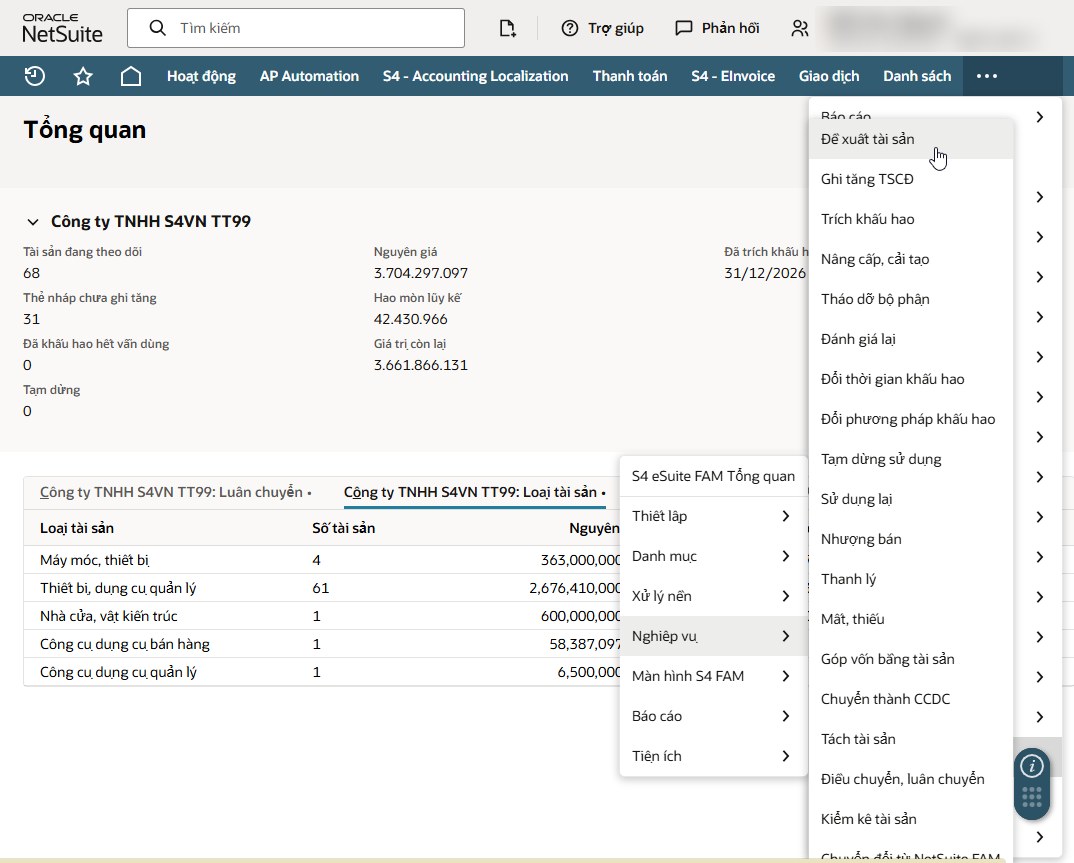Click the Phản hồi feedback link
The image size is (1074, 863).
[x=730, y=28]
